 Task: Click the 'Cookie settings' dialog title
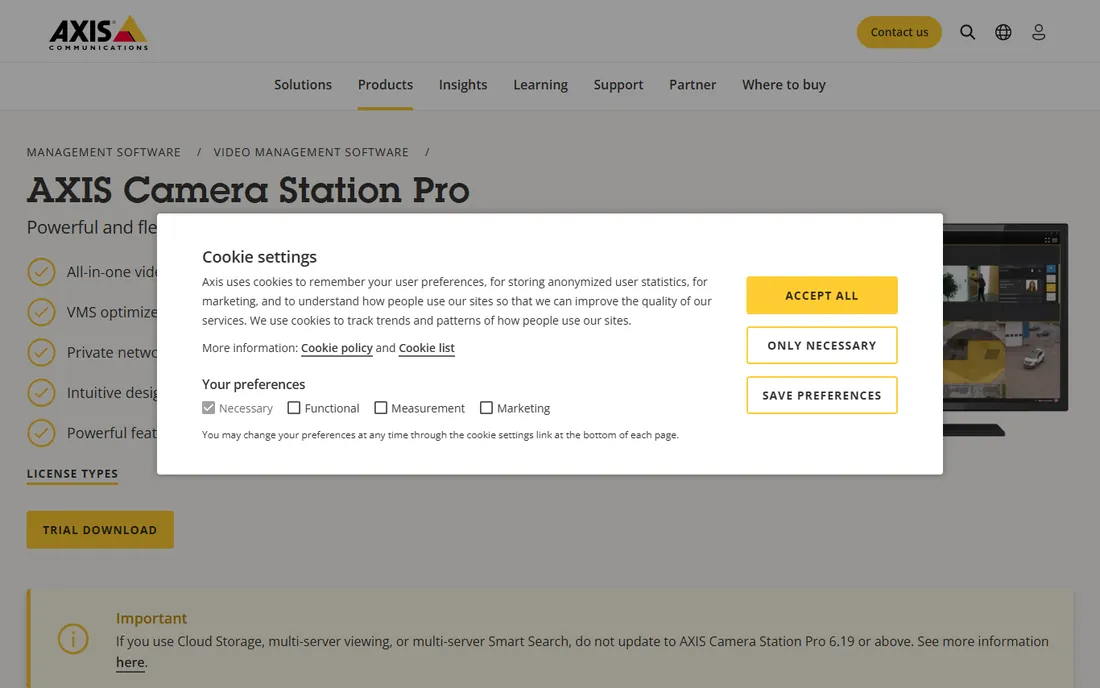tap(260, 257)
